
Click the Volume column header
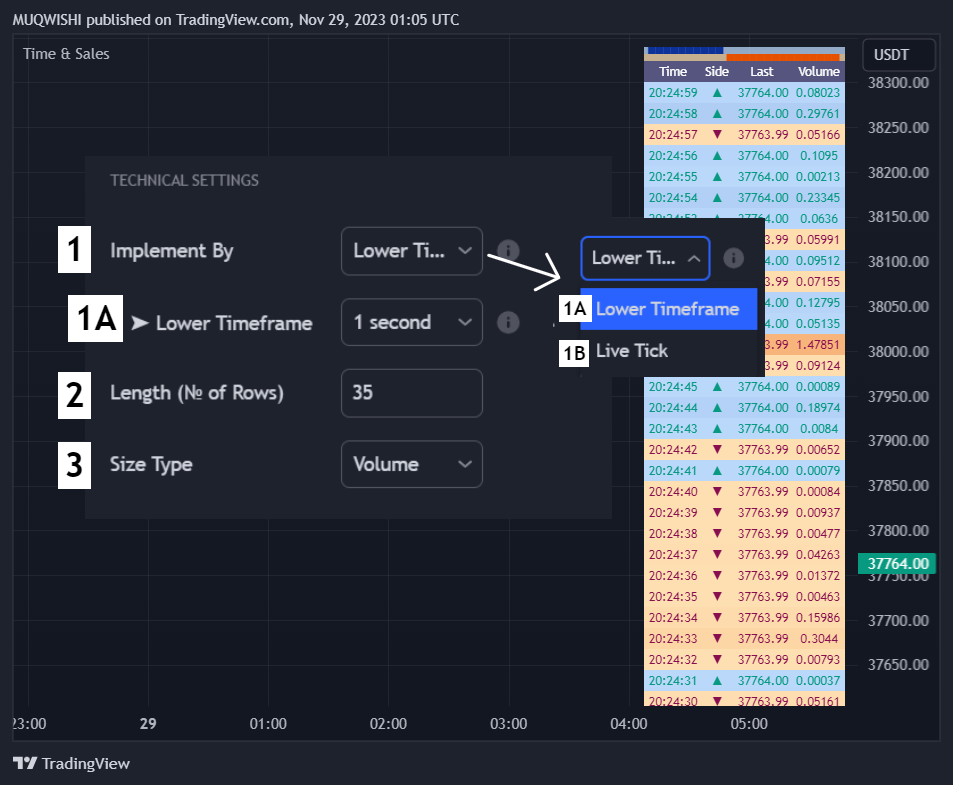tap(819, 71)
